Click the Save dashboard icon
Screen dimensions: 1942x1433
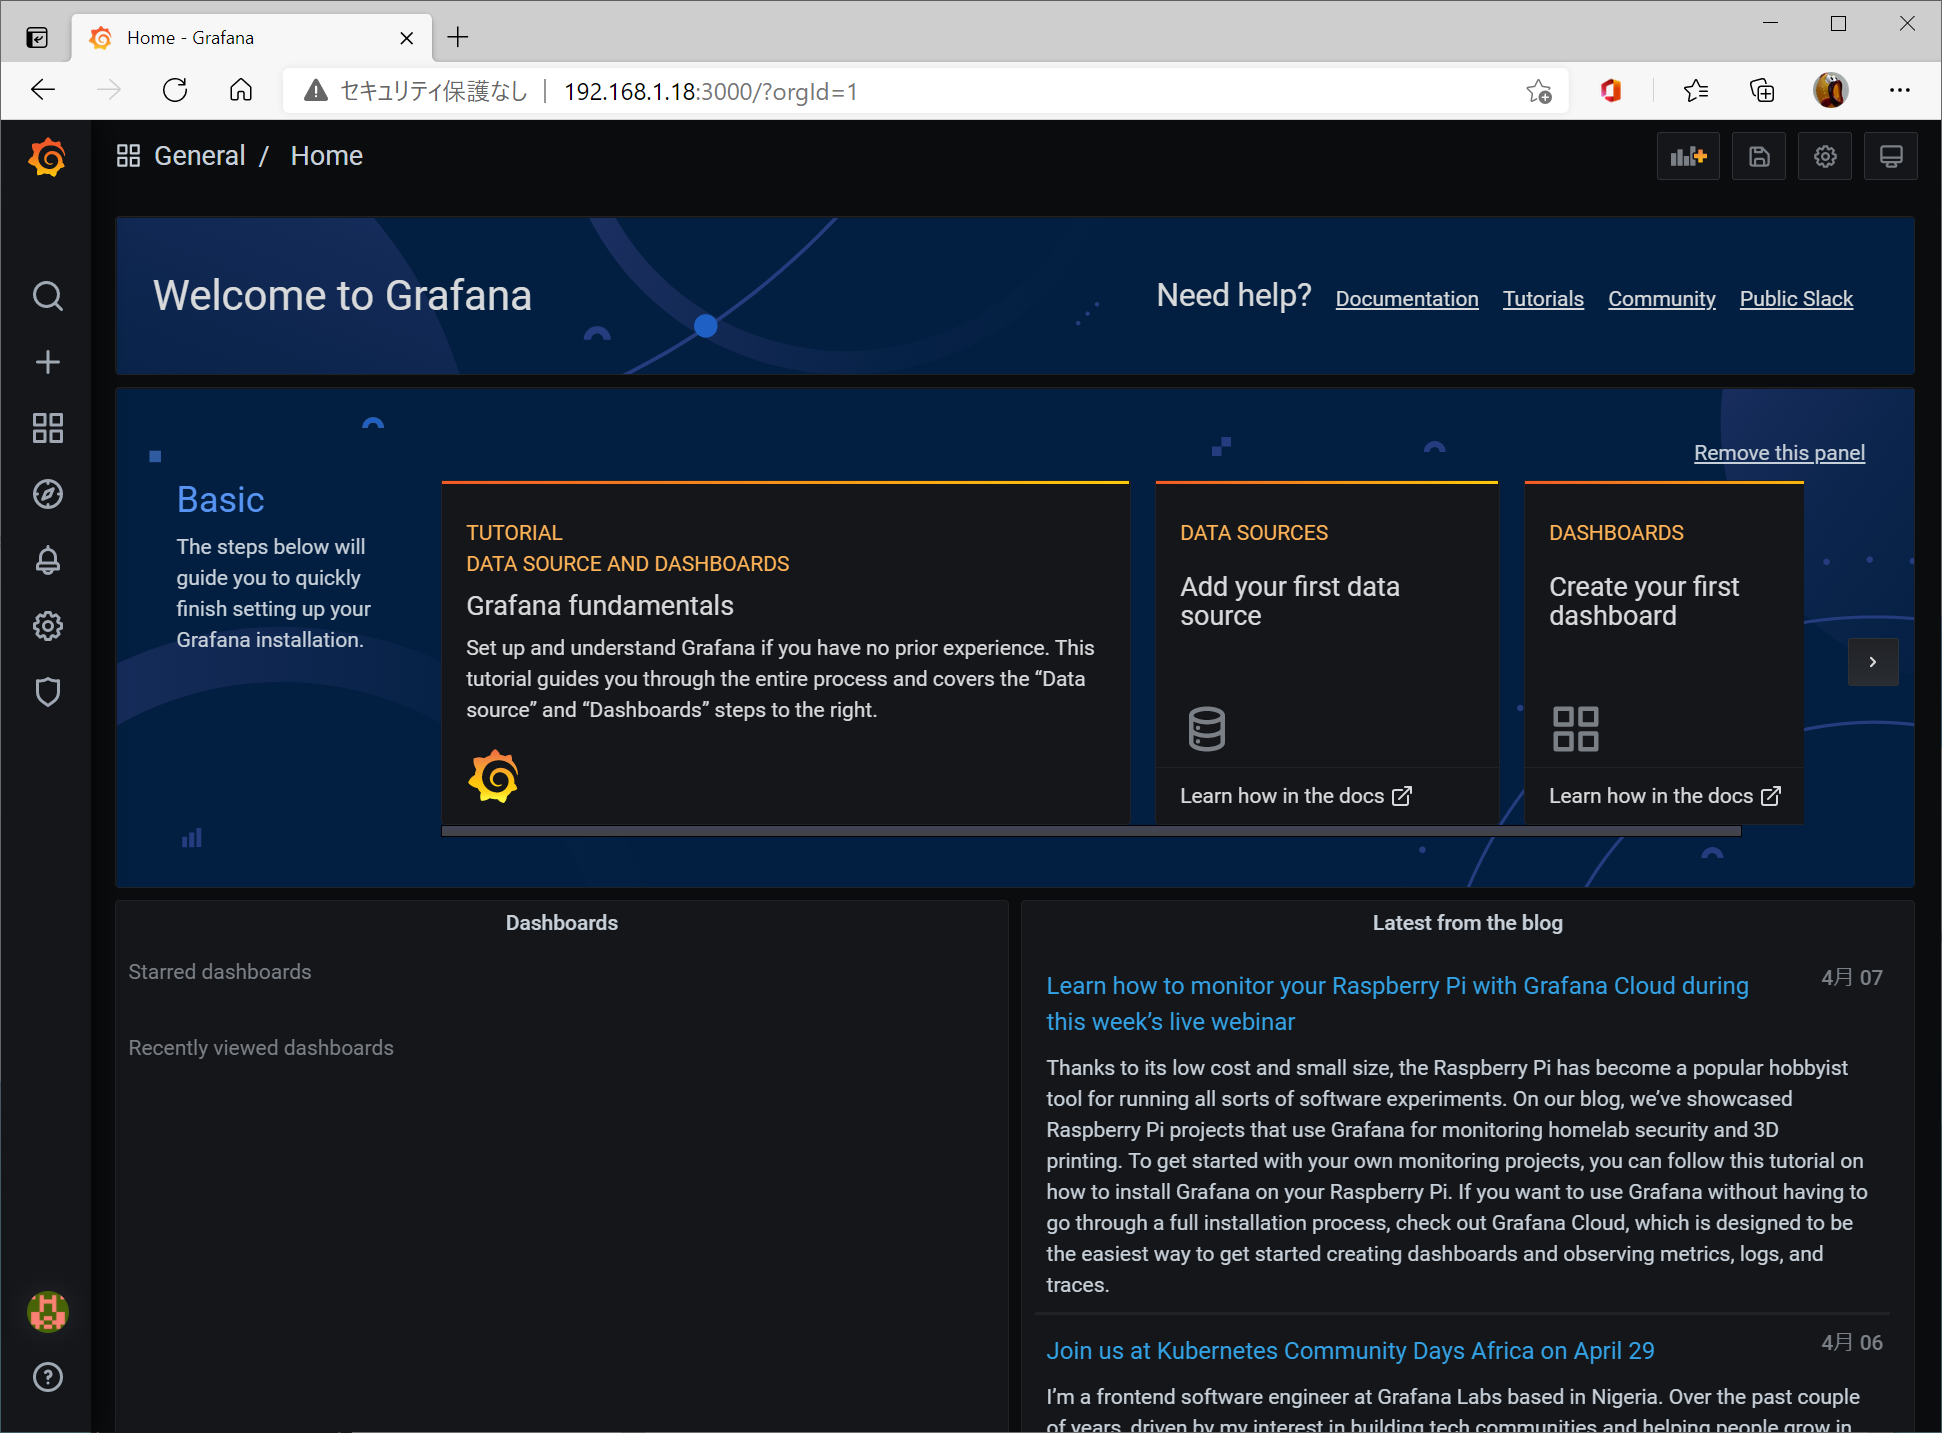[1758, 156]
